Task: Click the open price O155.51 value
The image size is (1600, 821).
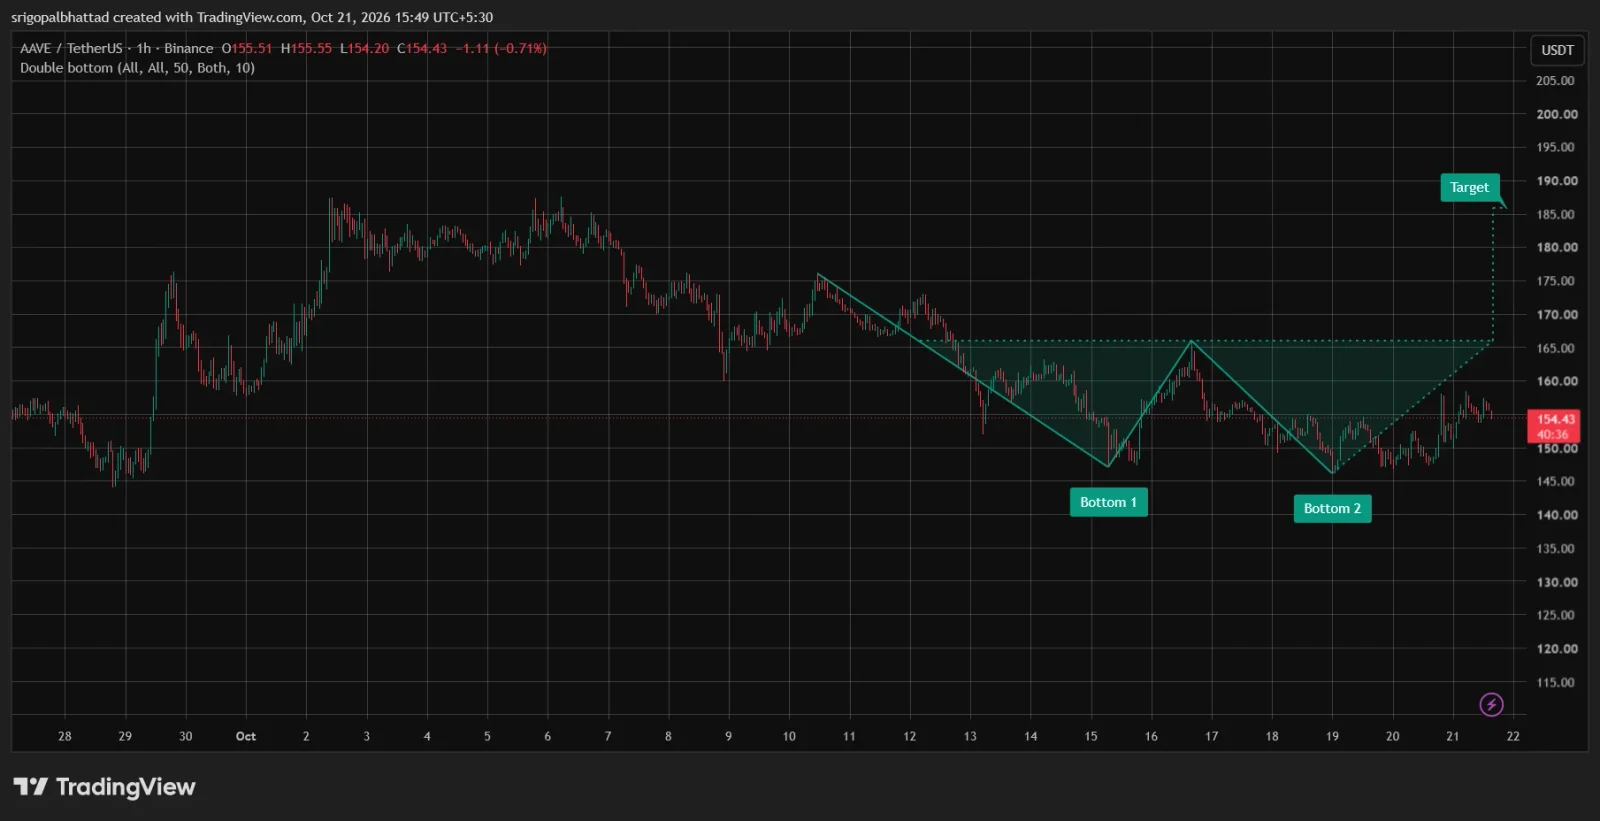Action: (247, 48)
